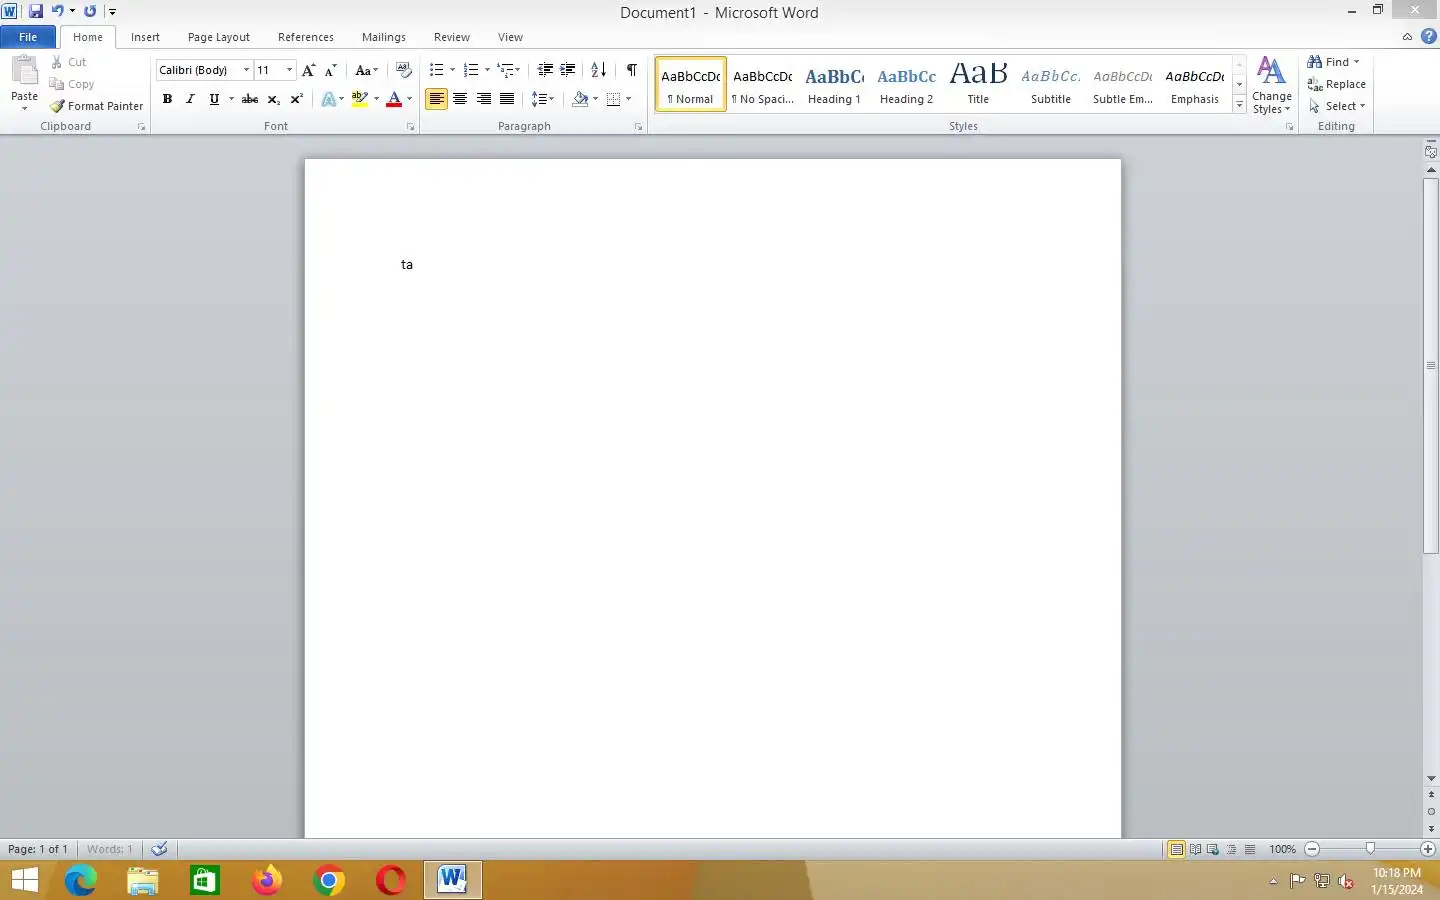Click the Sort A-Z icon
Viewport: 1440px width, 900px height.
[599, 70]
